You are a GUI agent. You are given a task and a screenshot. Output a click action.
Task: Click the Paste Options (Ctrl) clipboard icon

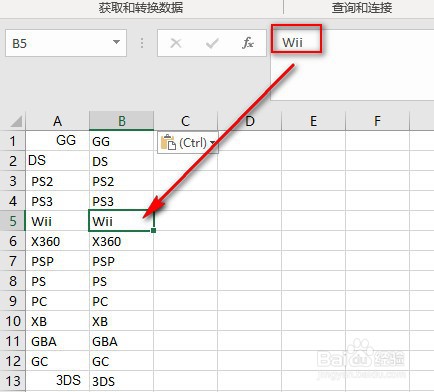[x=169, y=143]
